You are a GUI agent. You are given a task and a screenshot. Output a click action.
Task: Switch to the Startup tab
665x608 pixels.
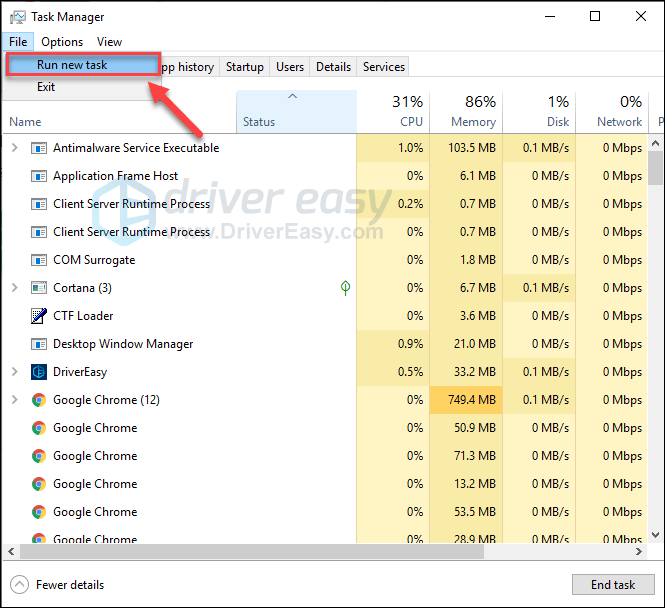[244, 67]
